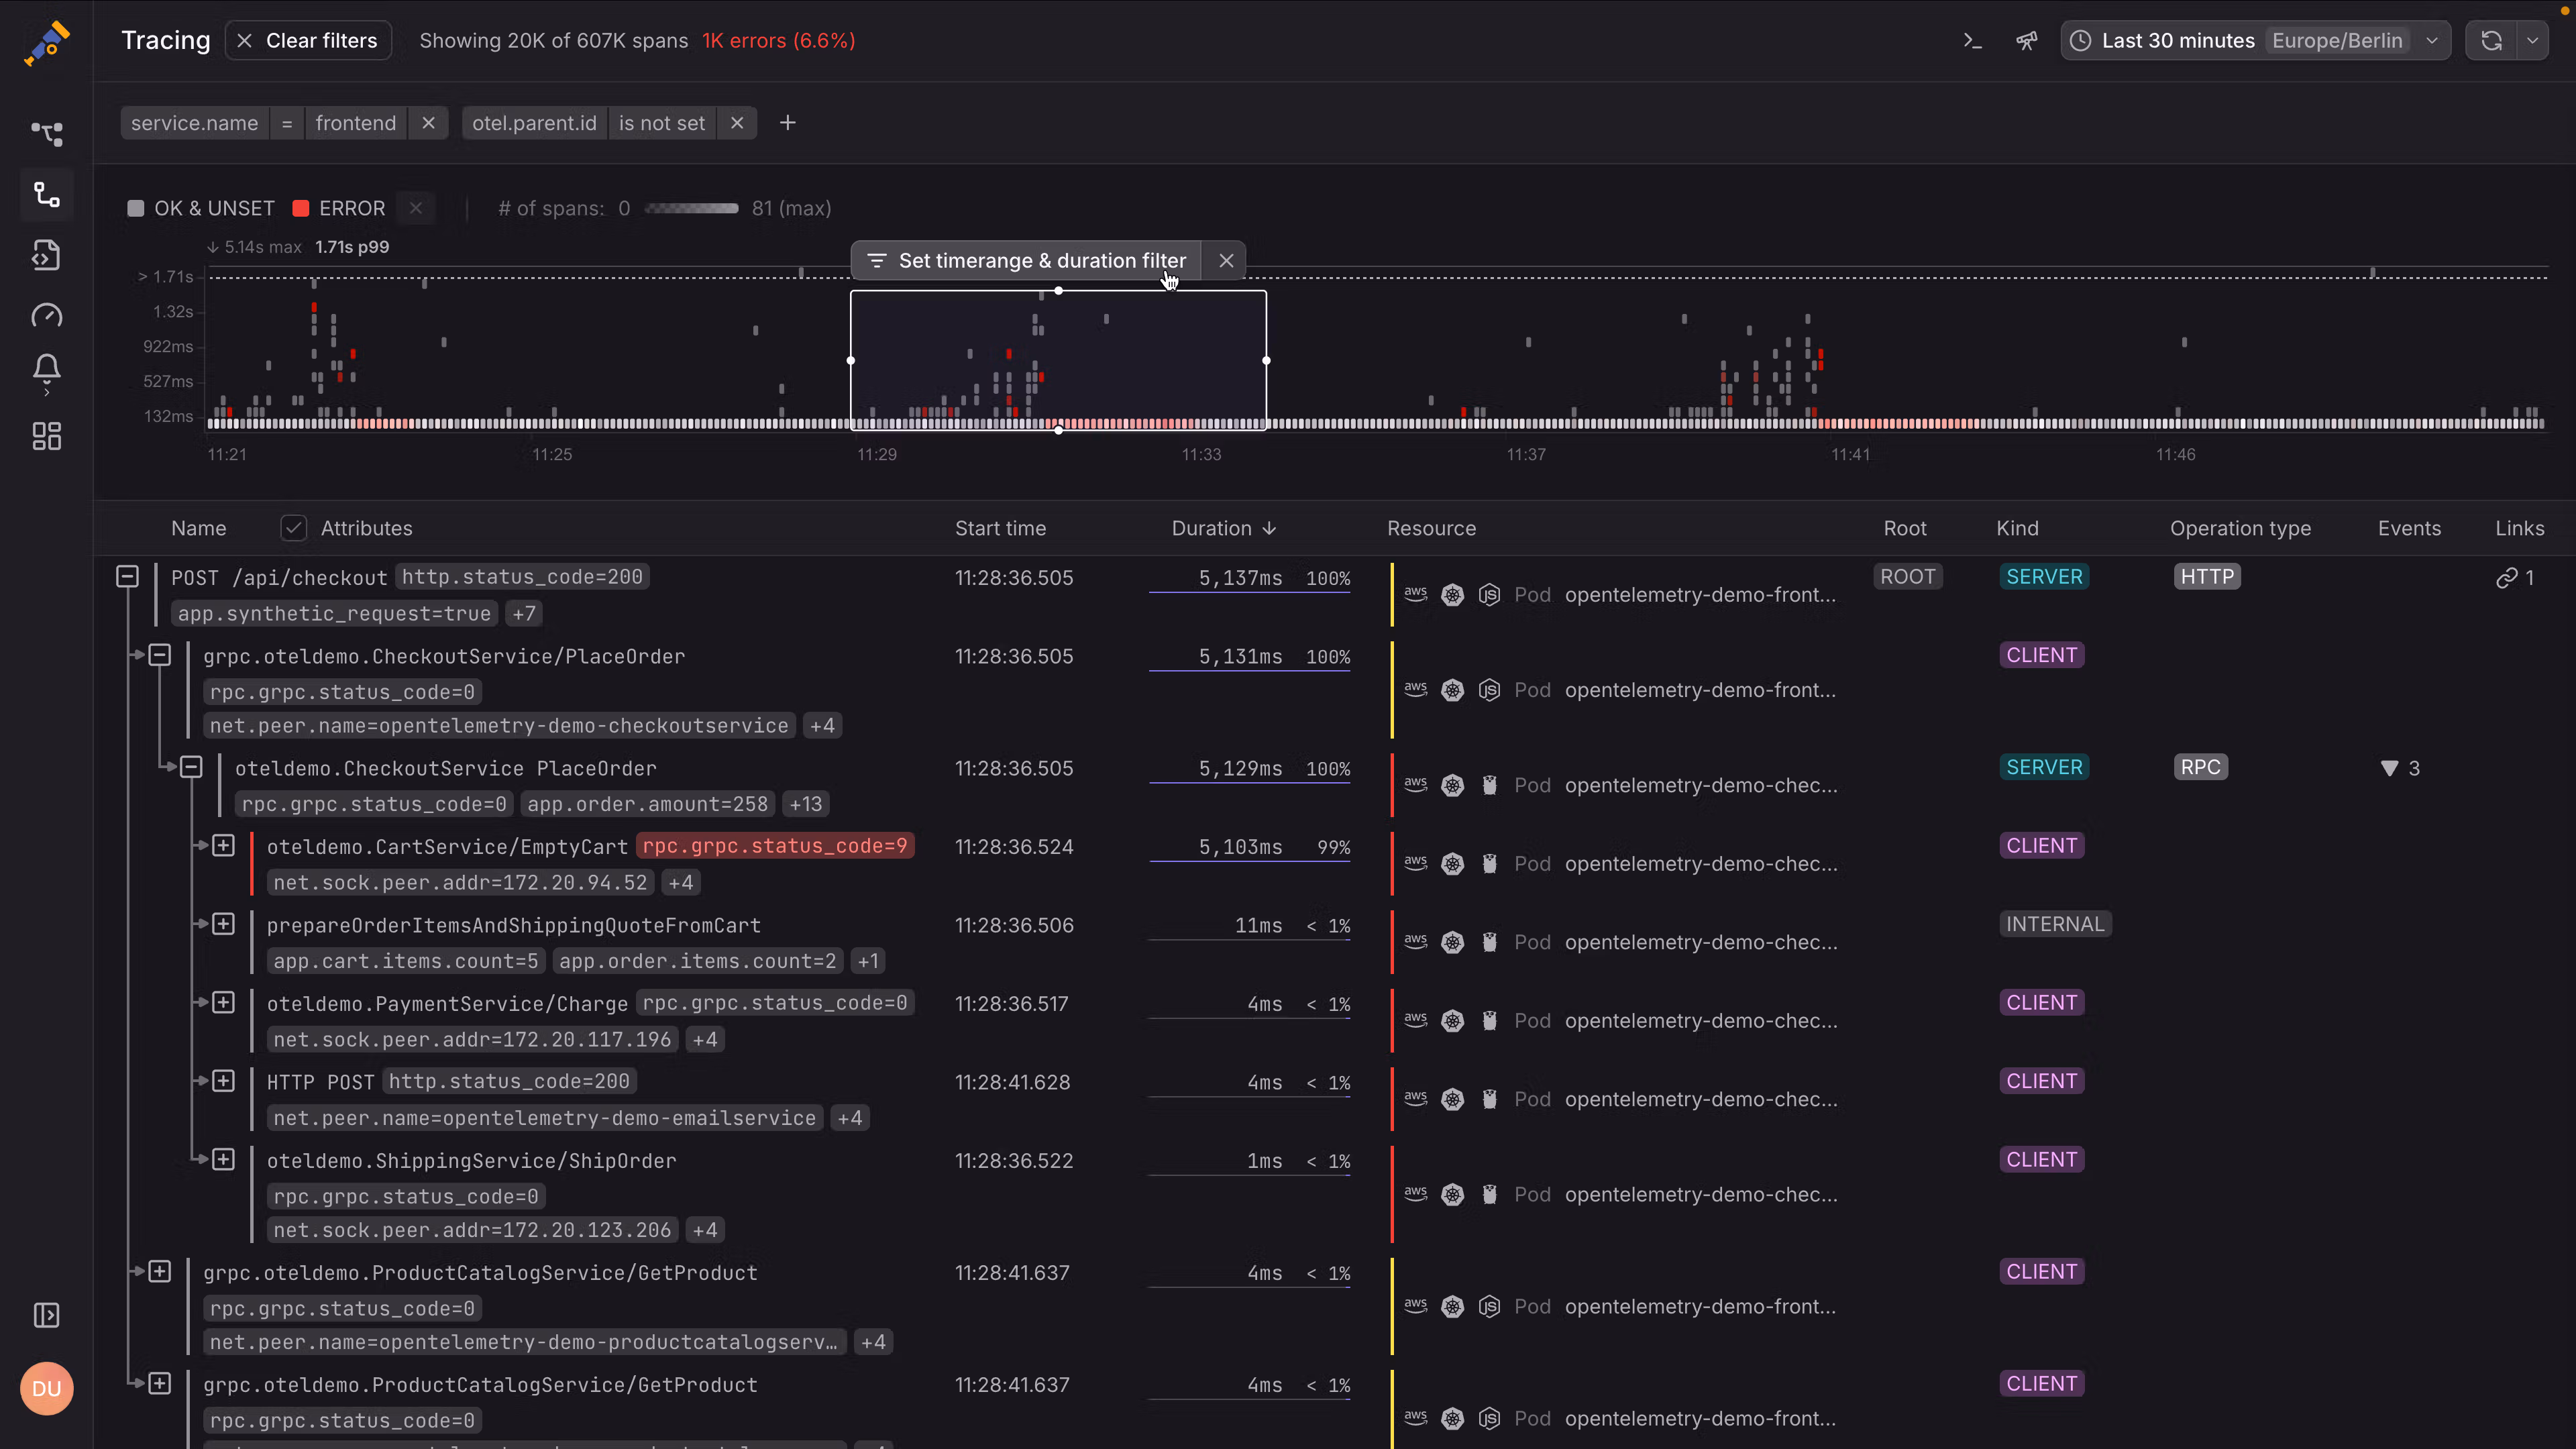Open the DU user avatar at bottom left

[x=46, y=1388]
